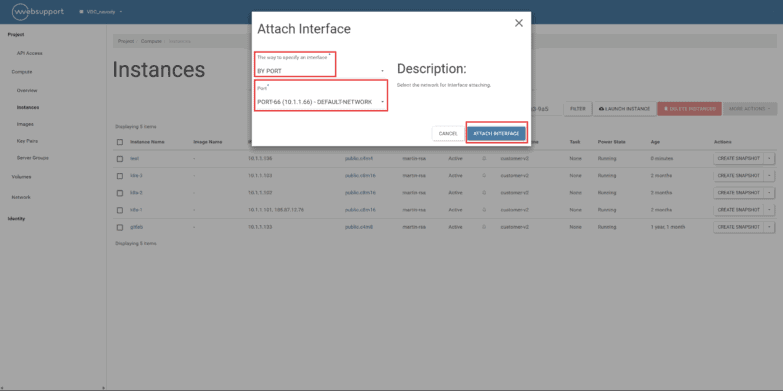Expand actions dropdown arrow in k8s-2 row
The width and height of the screenshot is (783, 391).
point(770,193)
